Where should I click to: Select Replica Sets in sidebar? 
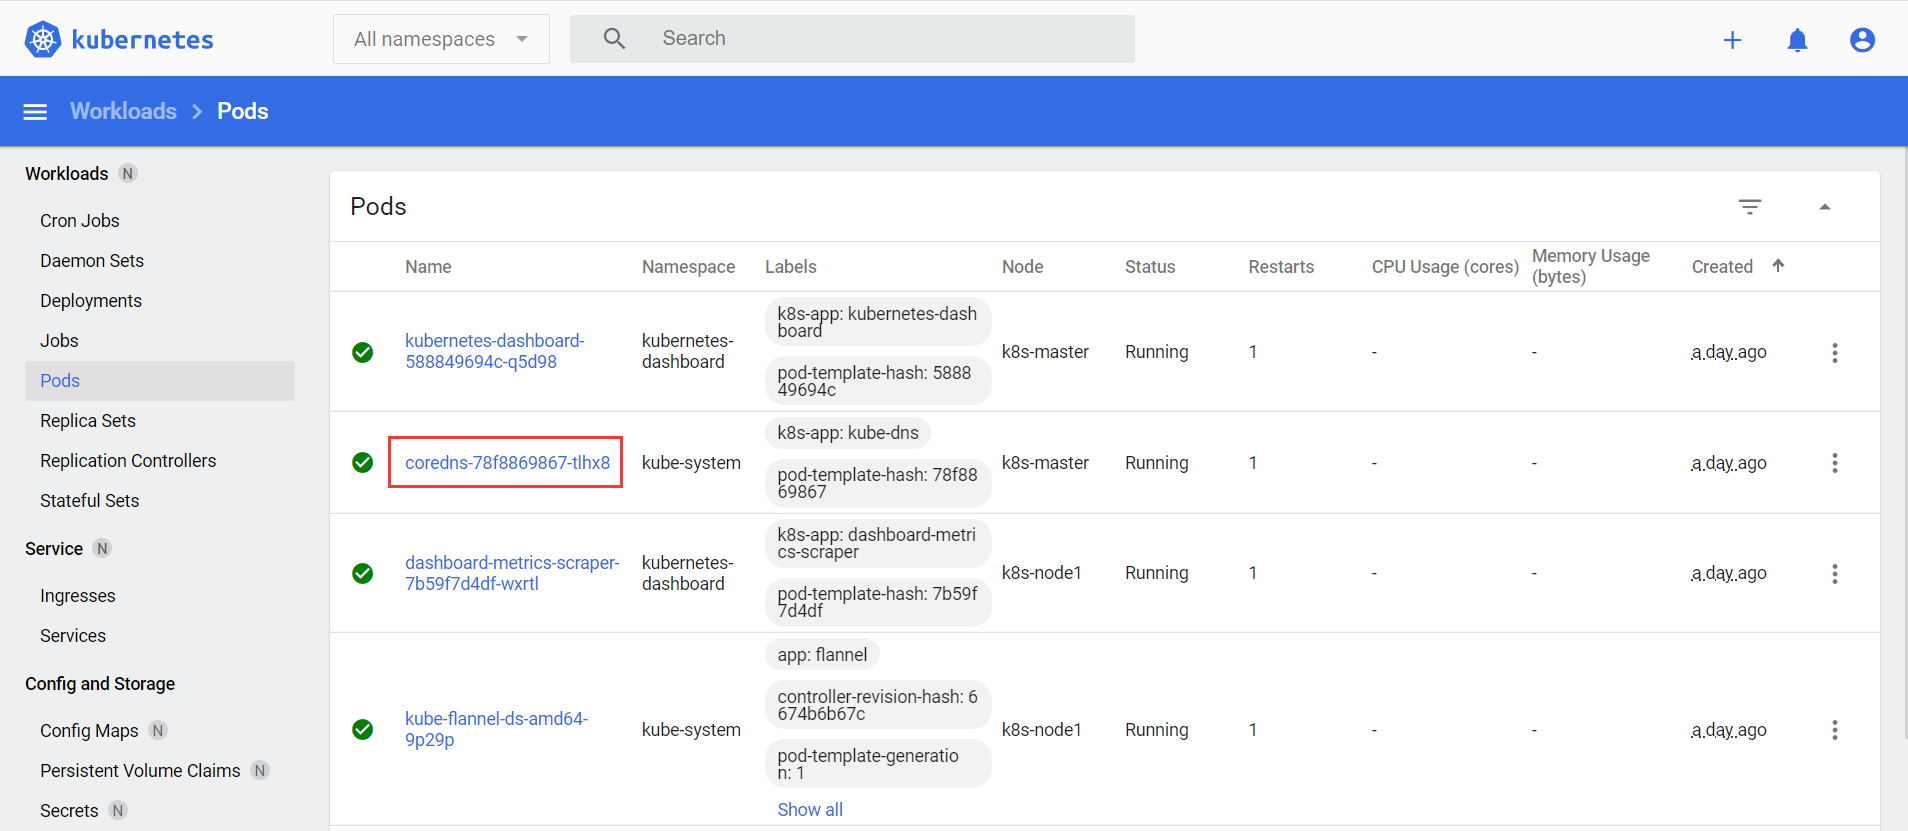tap(88, 421)
